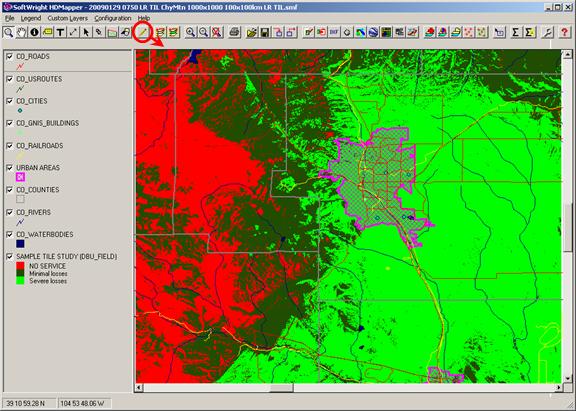Open the Configuration menu

tap(113, 18)
